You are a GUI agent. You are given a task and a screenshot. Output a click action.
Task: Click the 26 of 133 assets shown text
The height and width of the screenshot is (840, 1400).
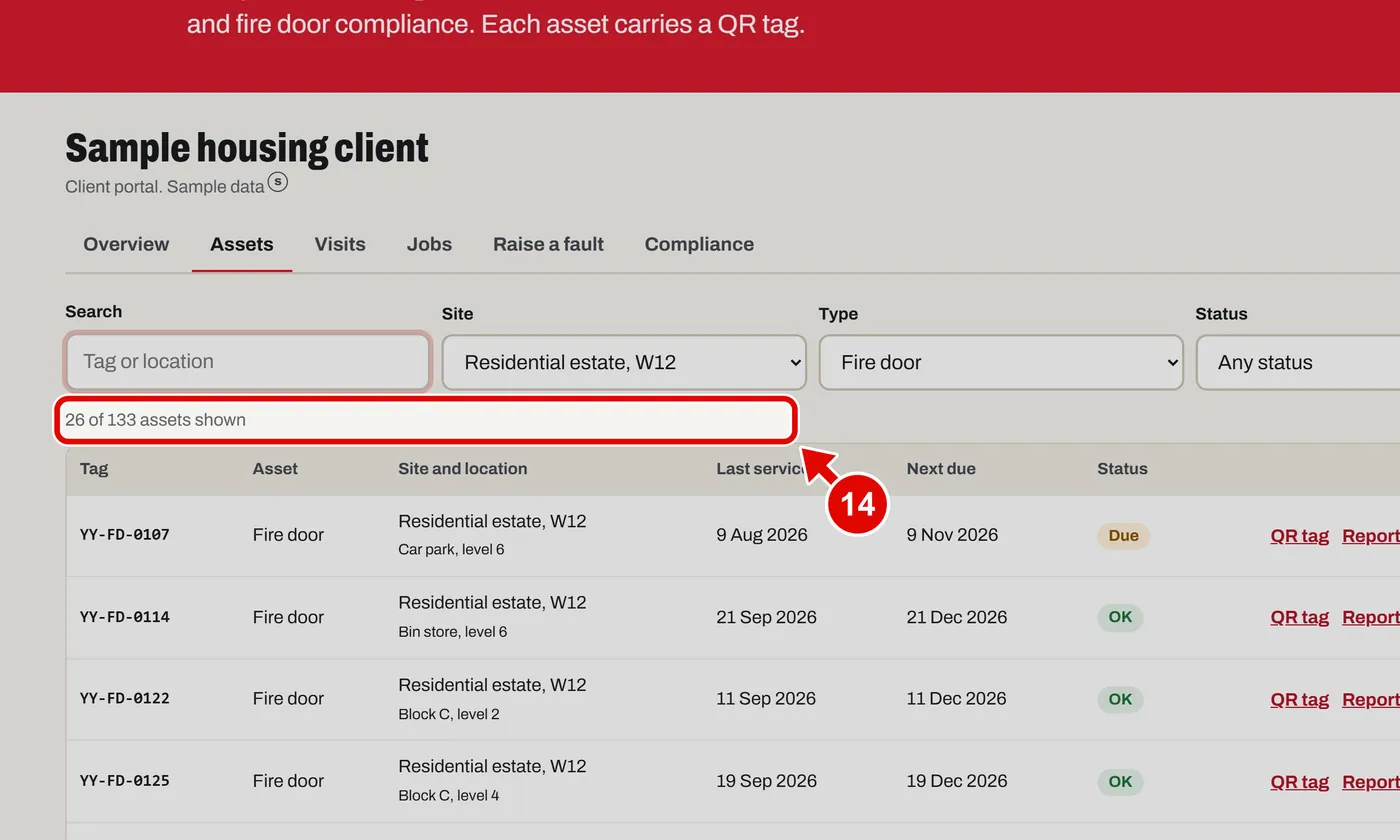click(155, 420)
